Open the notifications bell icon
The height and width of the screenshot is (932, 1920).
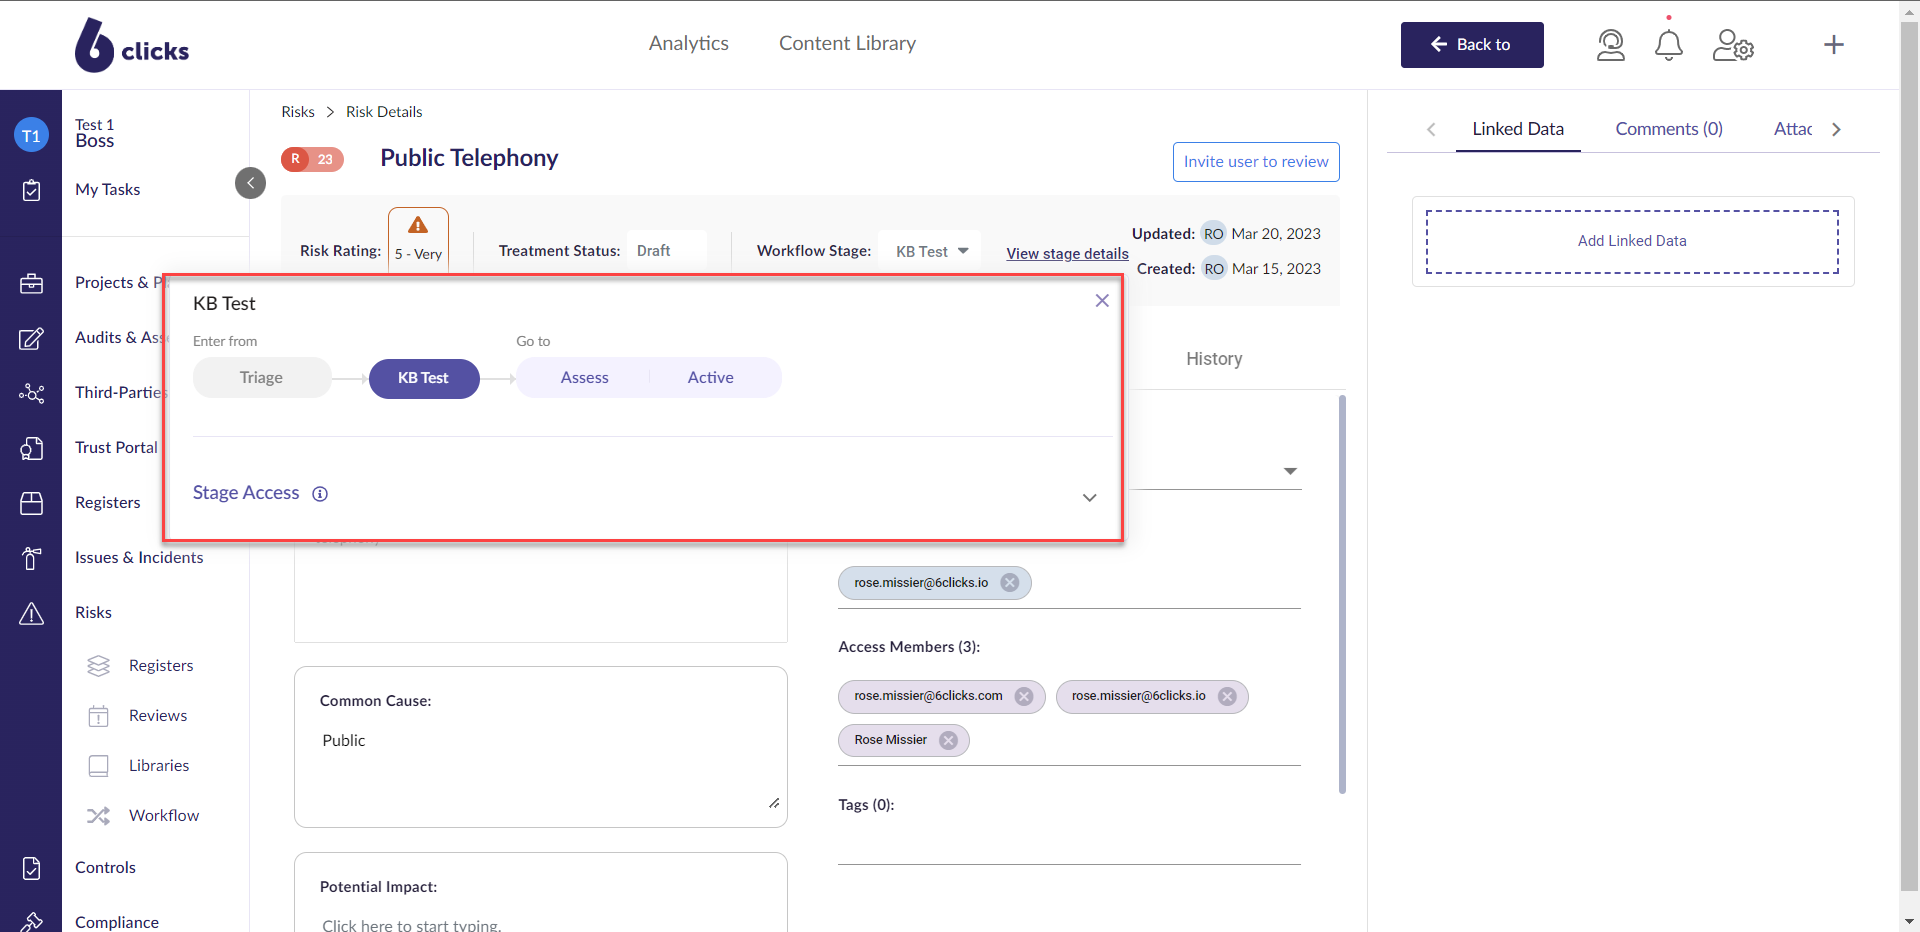(x=1668, y=45)
